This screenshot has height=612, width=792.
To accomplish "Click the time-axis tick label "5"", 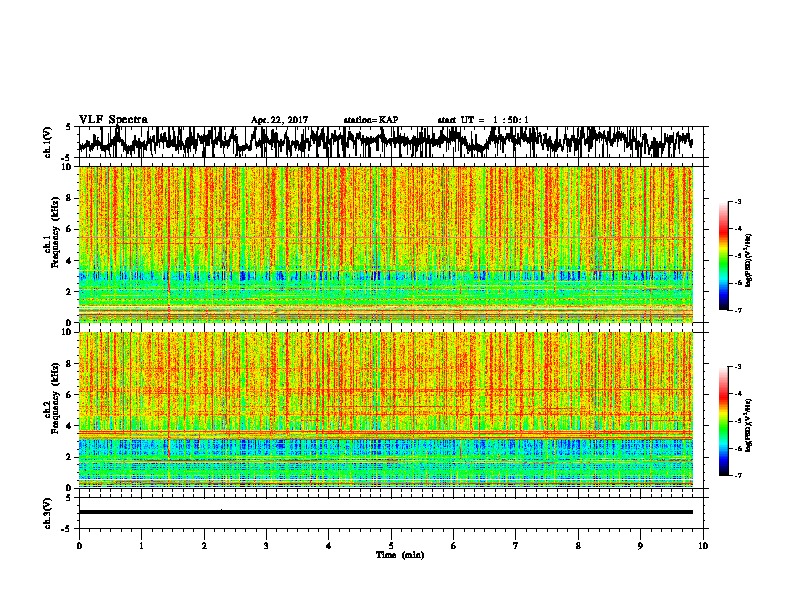I will tap(391, 546).
